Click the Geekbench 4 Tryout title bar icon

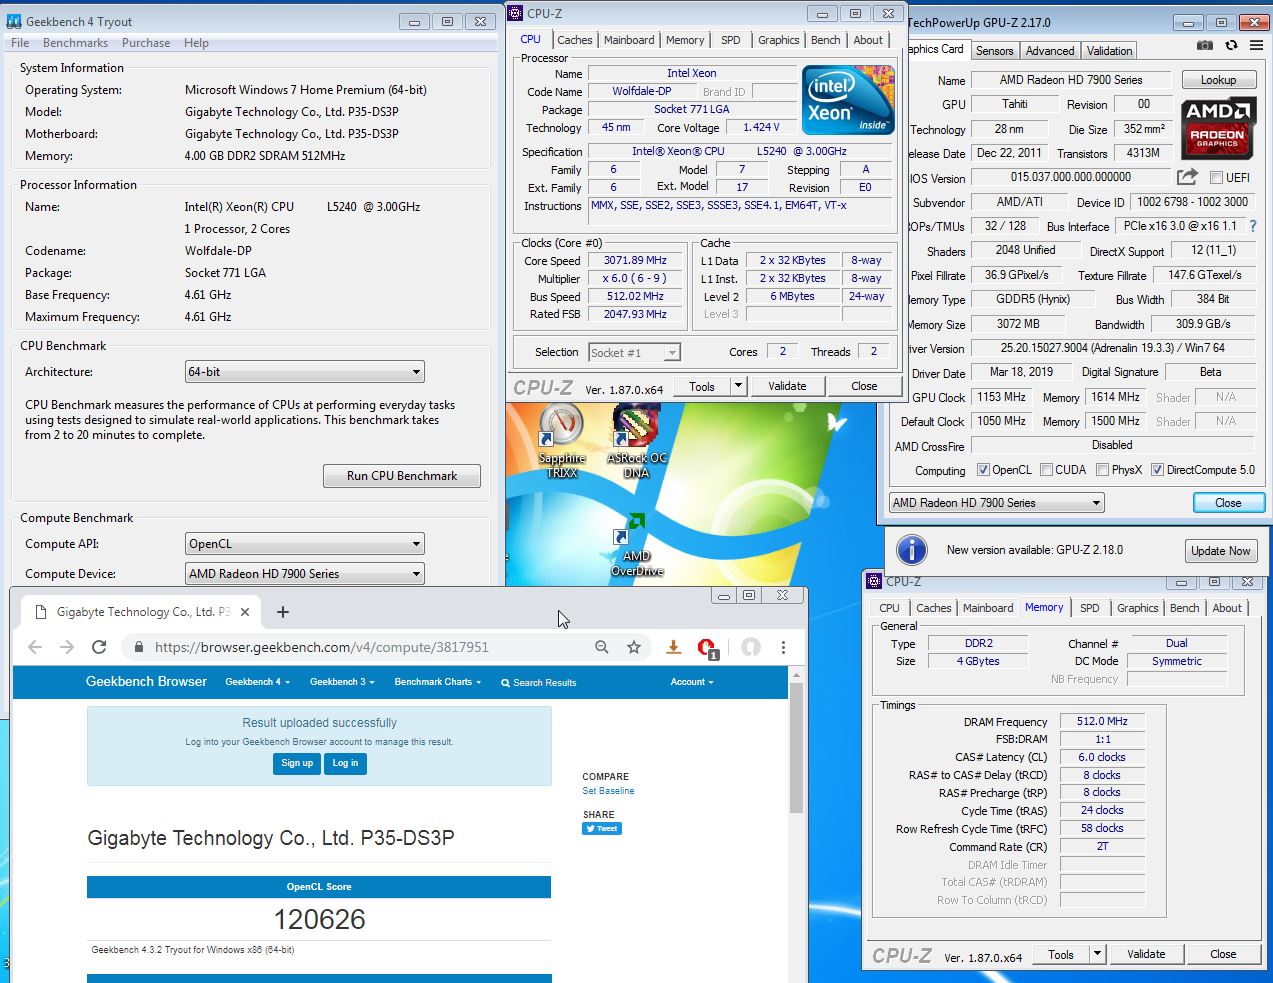14,21
